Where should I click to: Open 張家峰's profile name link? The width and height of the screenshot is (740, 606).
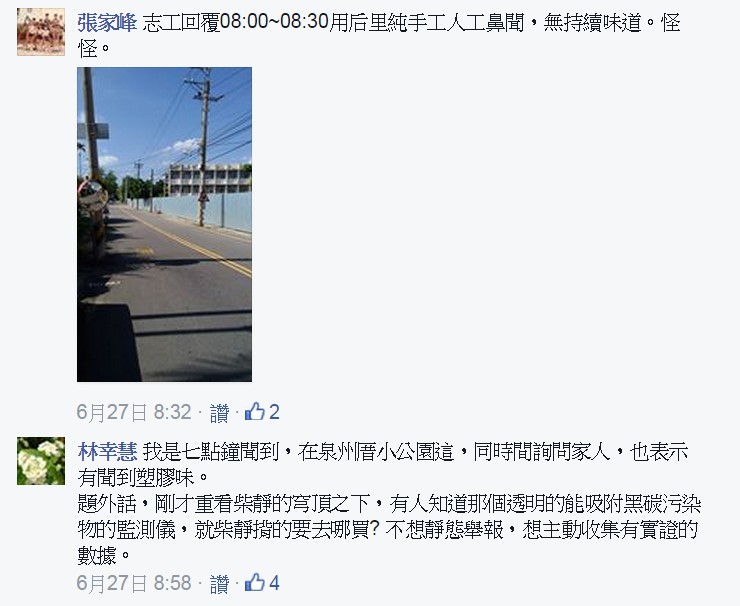107,22
